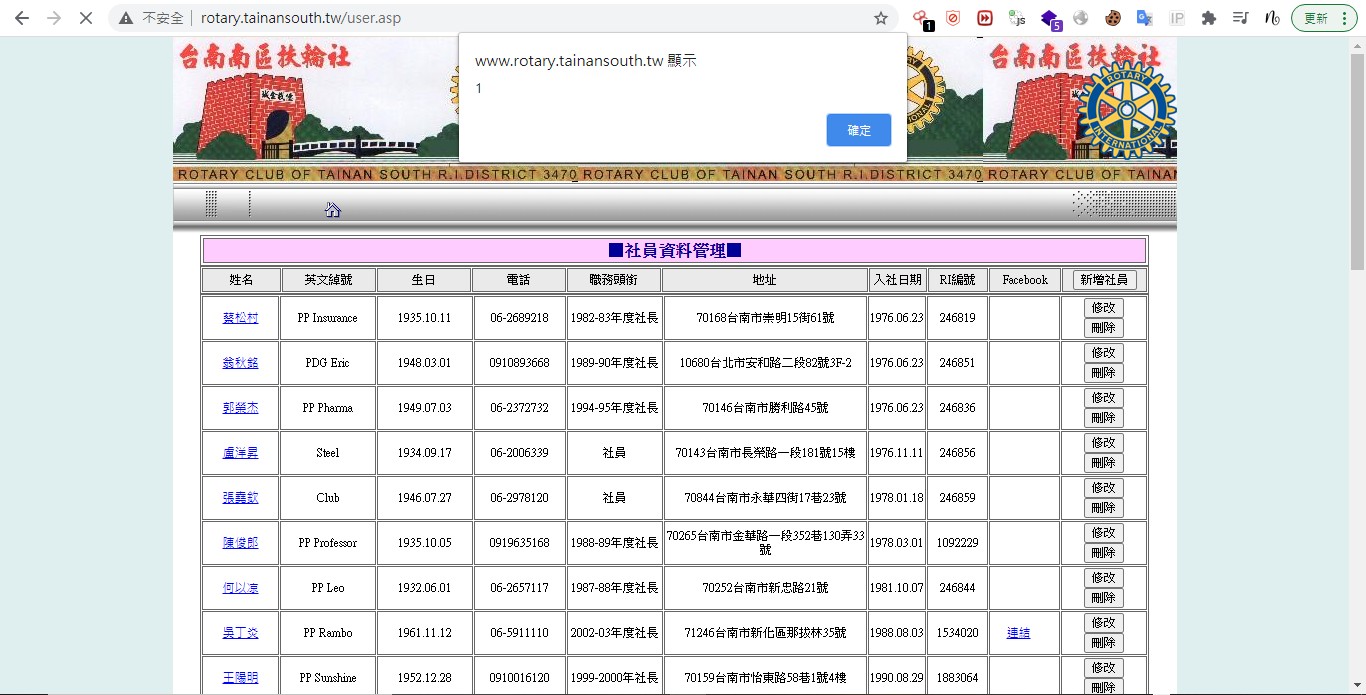This screenshot has width=1366, height=695.
Task: Click 修改 in the Club row
Action: [x=1104, y=488]
